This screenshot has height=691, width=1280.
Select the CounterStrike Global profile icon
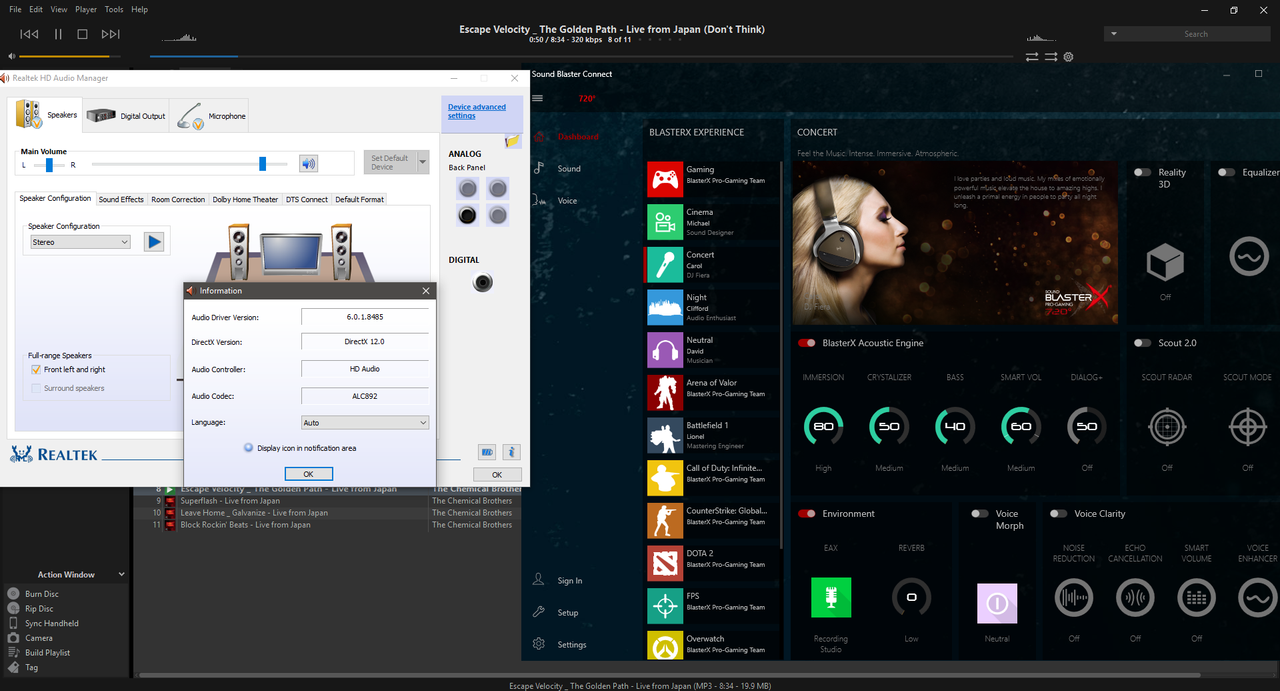(x=665, y=521)
